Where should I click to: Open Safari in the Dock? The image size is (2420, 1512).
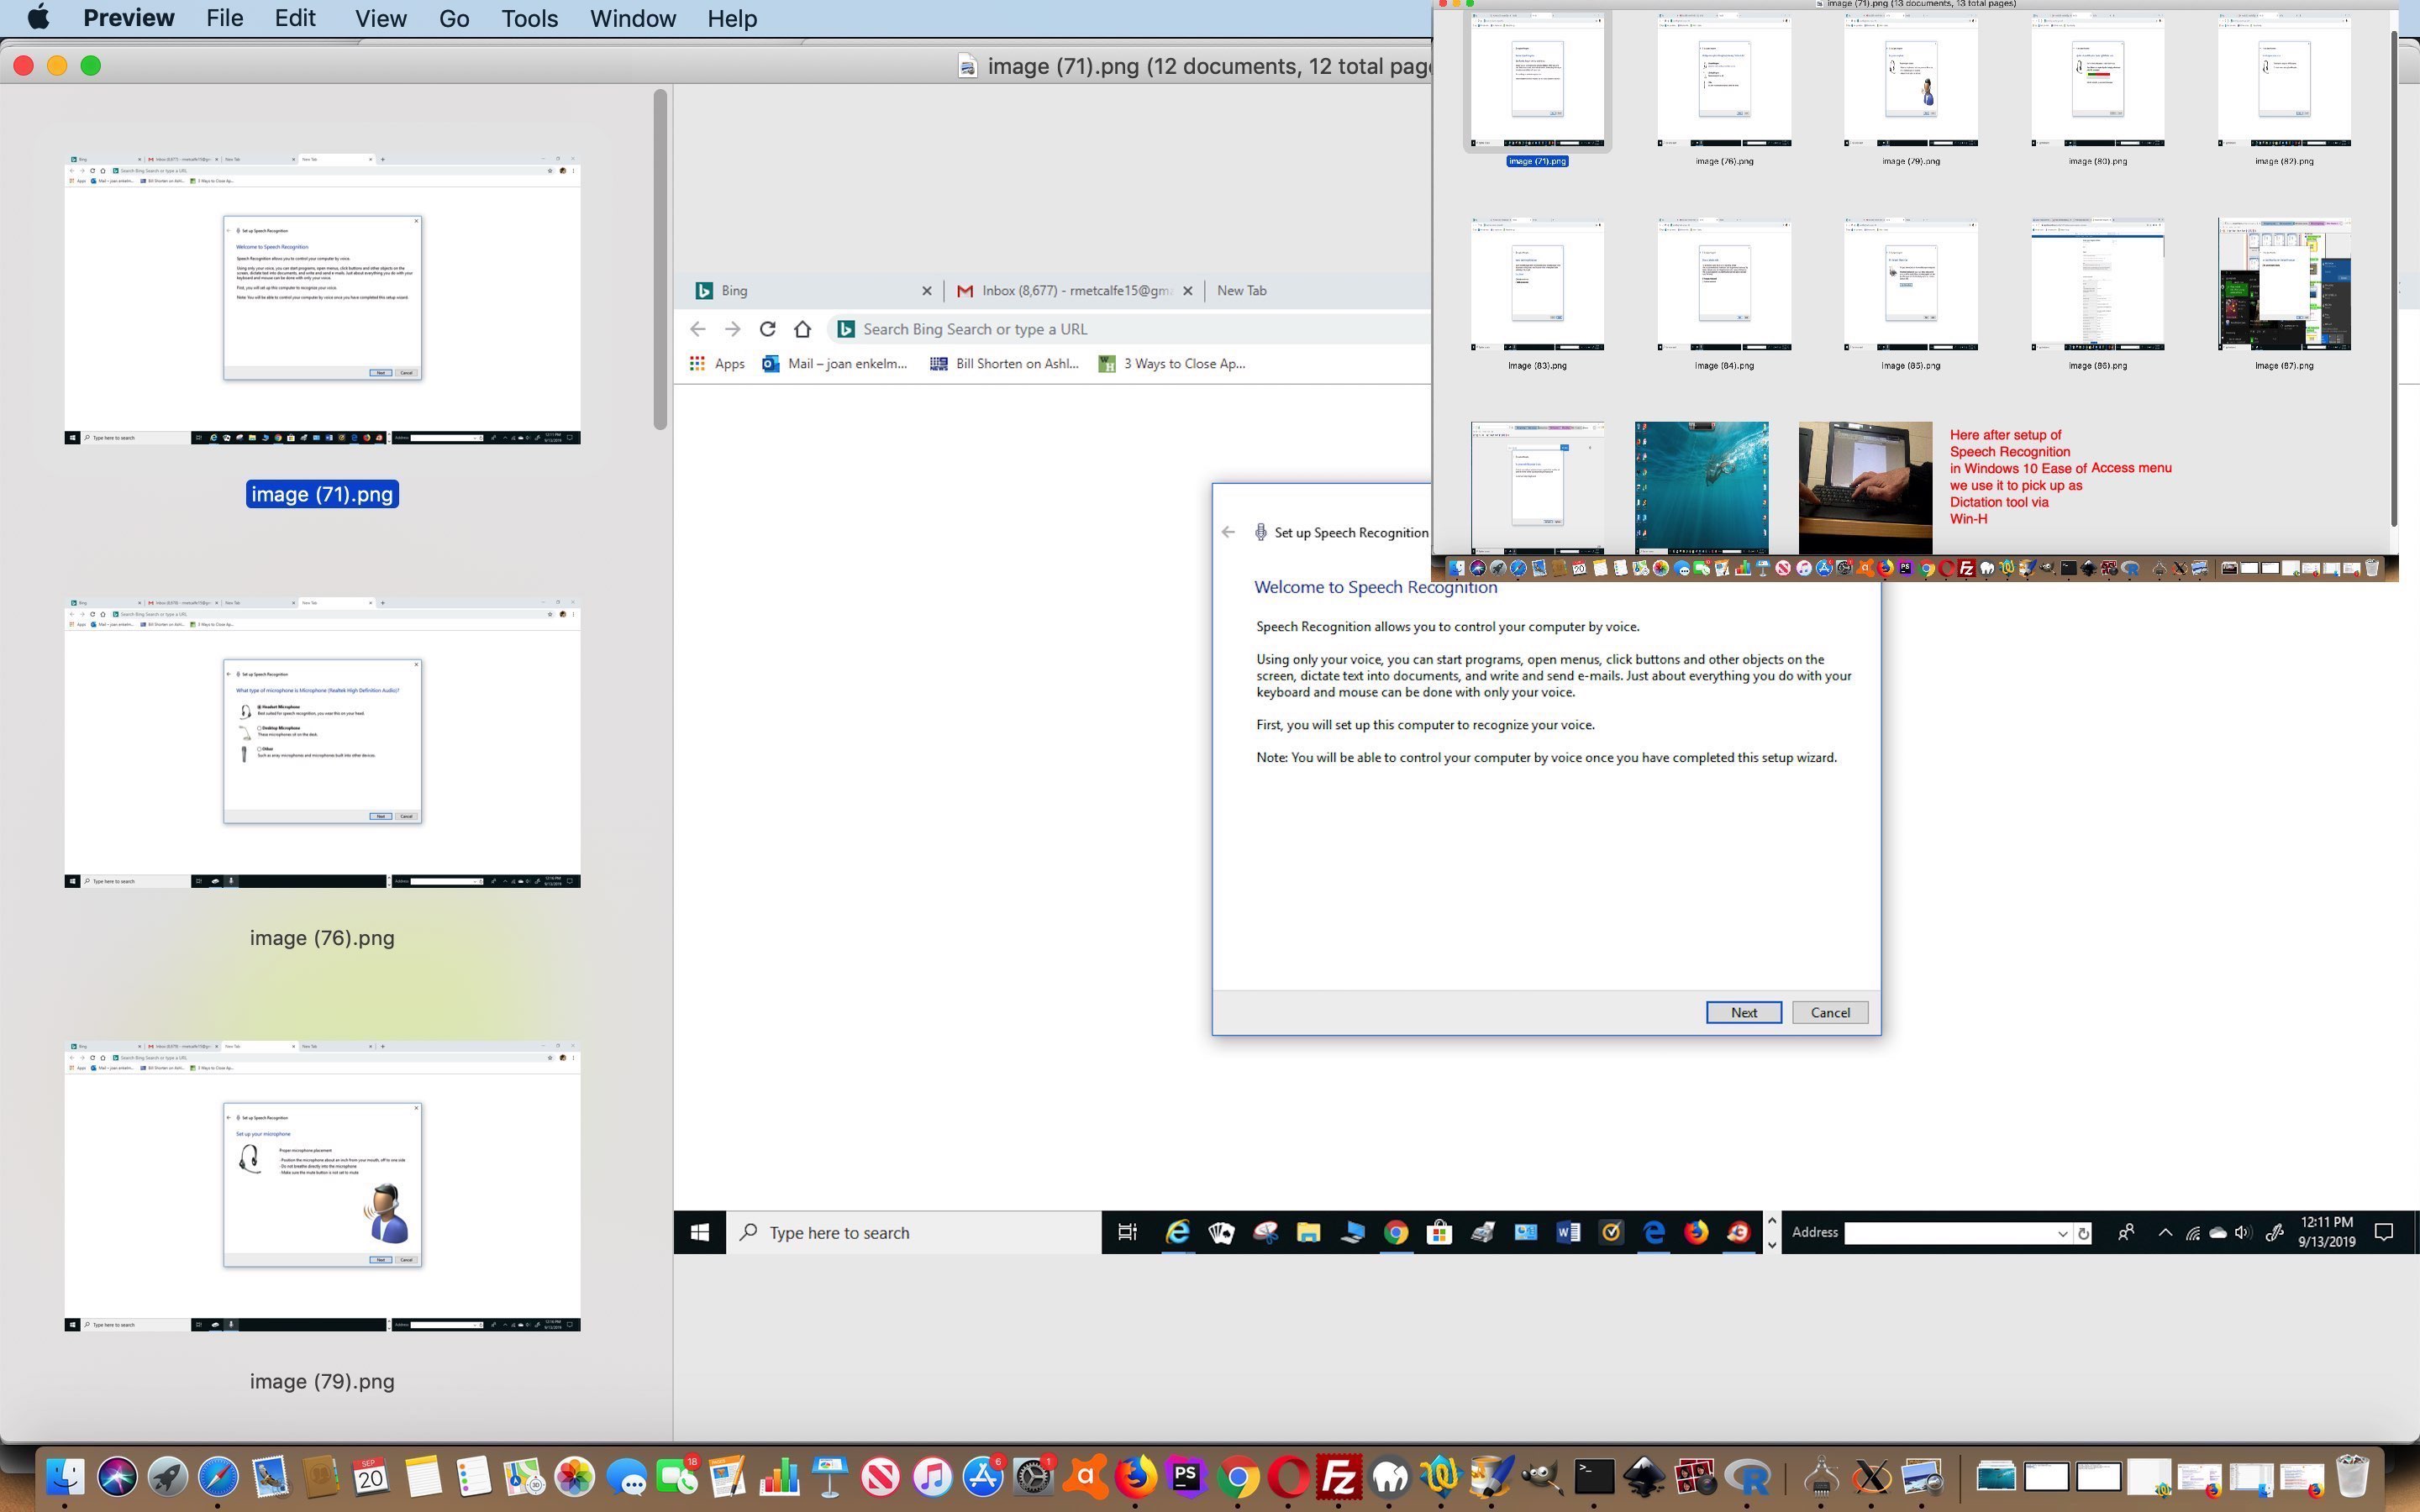pyautogui.click(x=218, y=1477)
